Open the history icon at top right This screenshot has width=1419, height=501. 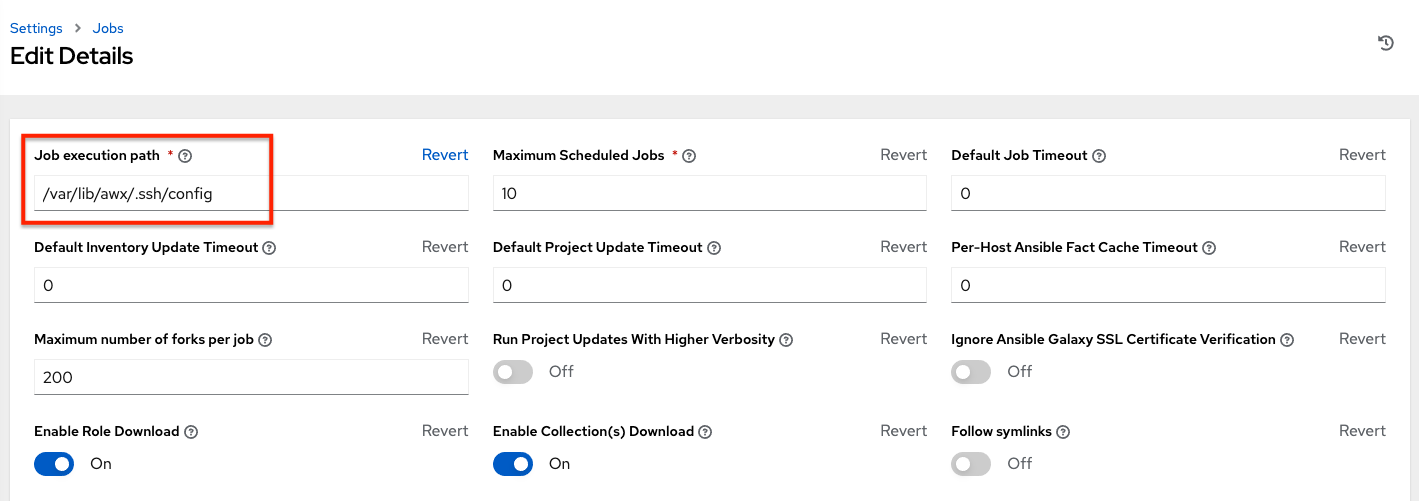point(1385,43)
